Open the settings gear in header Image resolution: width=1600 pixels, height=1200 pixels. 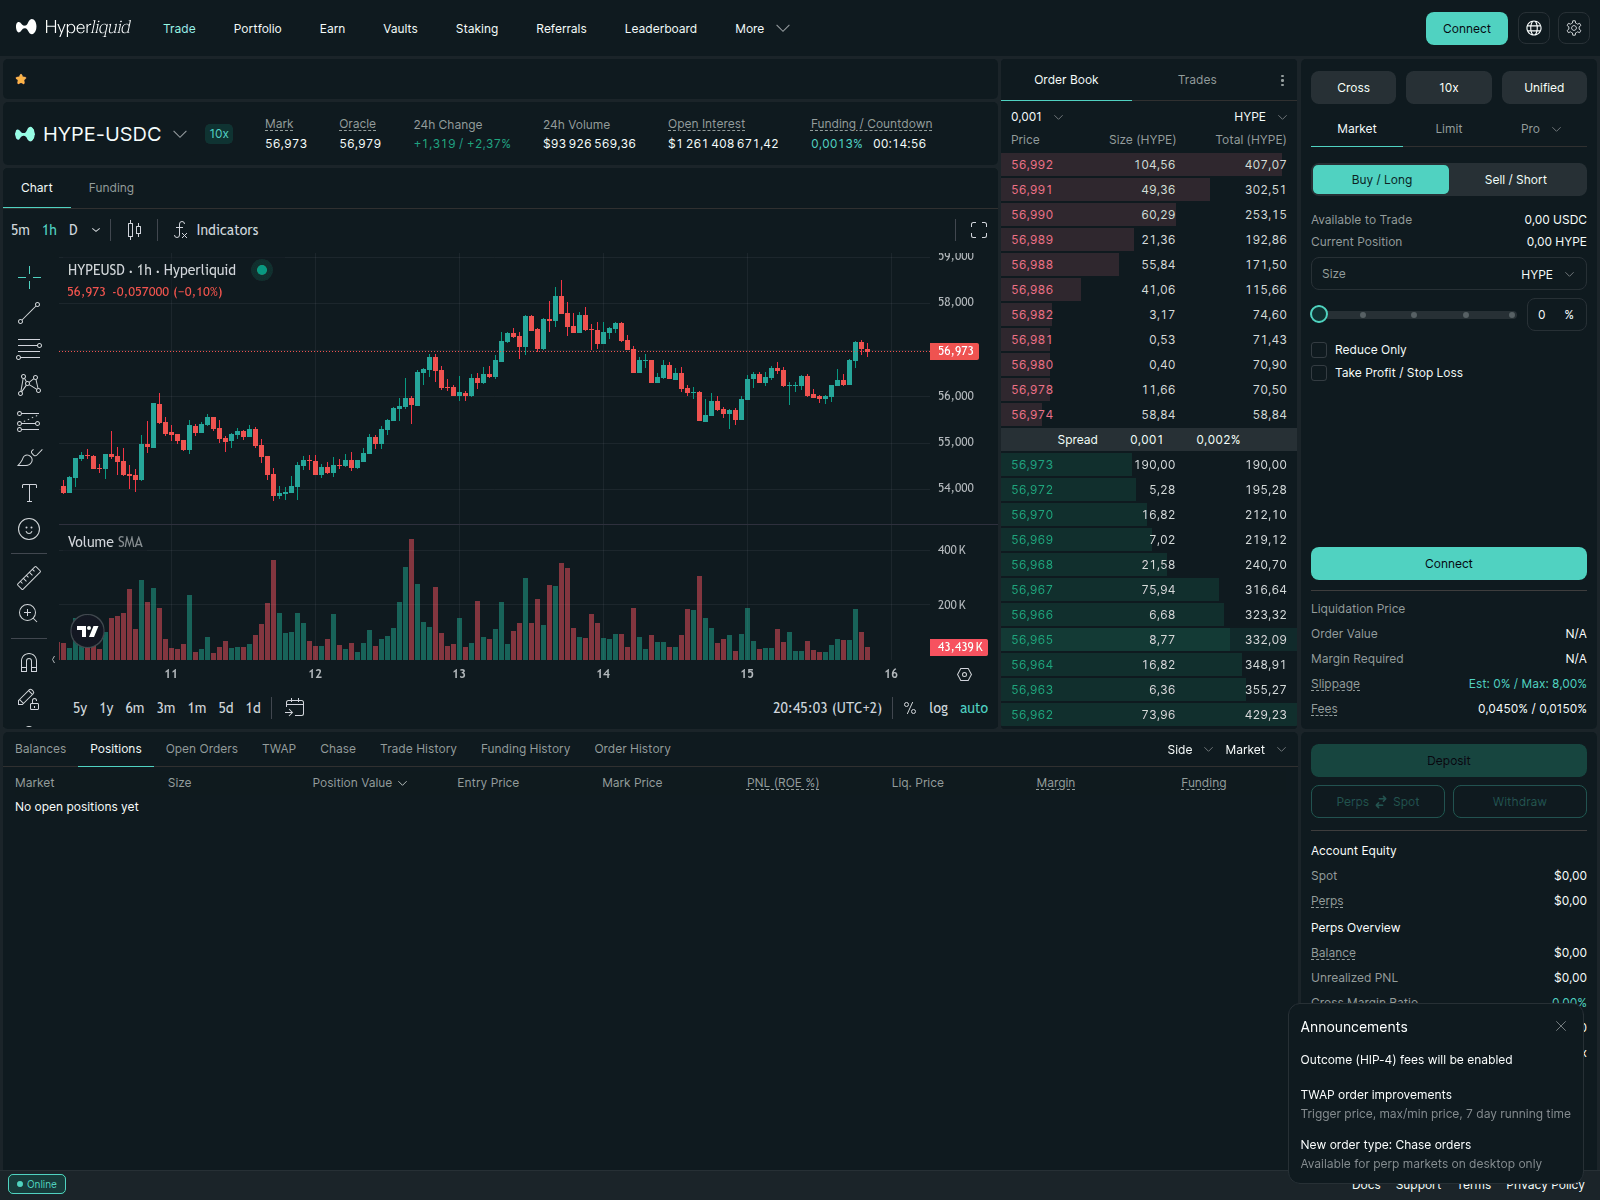pyautogui.click(x=1574, y=28)
